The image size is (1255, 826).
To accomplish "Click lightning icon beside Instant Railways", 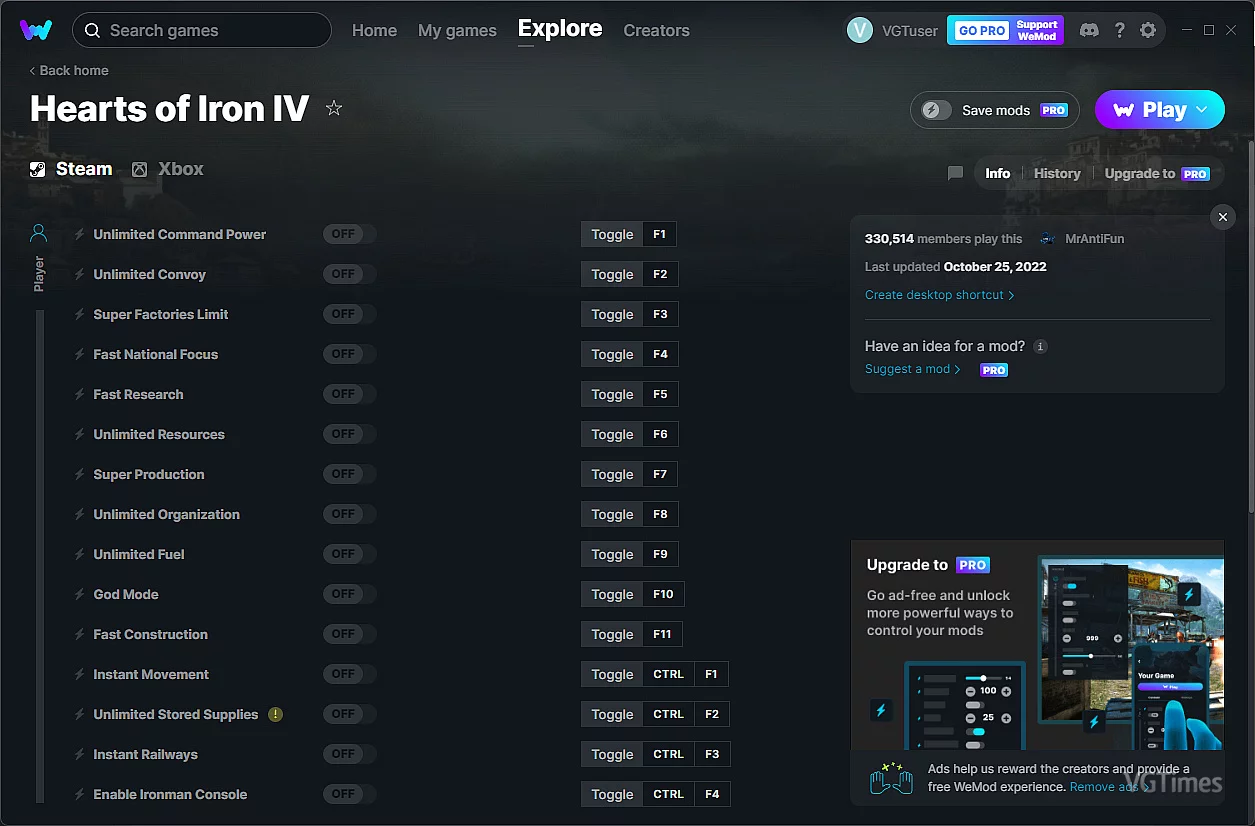I will click(x=80, y=754).
